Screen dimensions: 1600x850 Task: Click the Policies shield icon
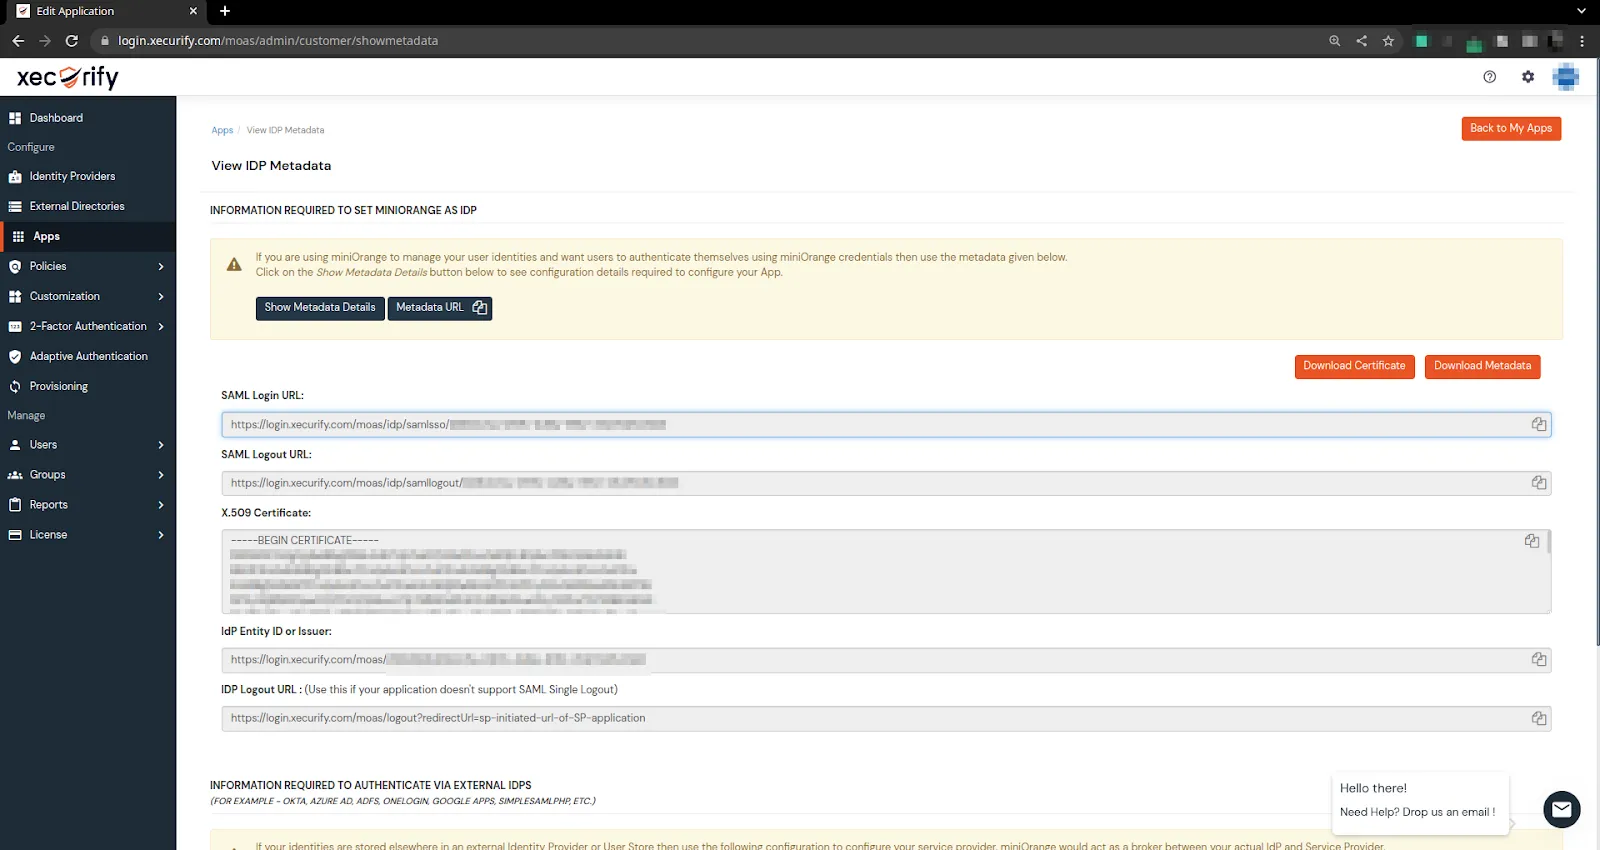point(15,267)
